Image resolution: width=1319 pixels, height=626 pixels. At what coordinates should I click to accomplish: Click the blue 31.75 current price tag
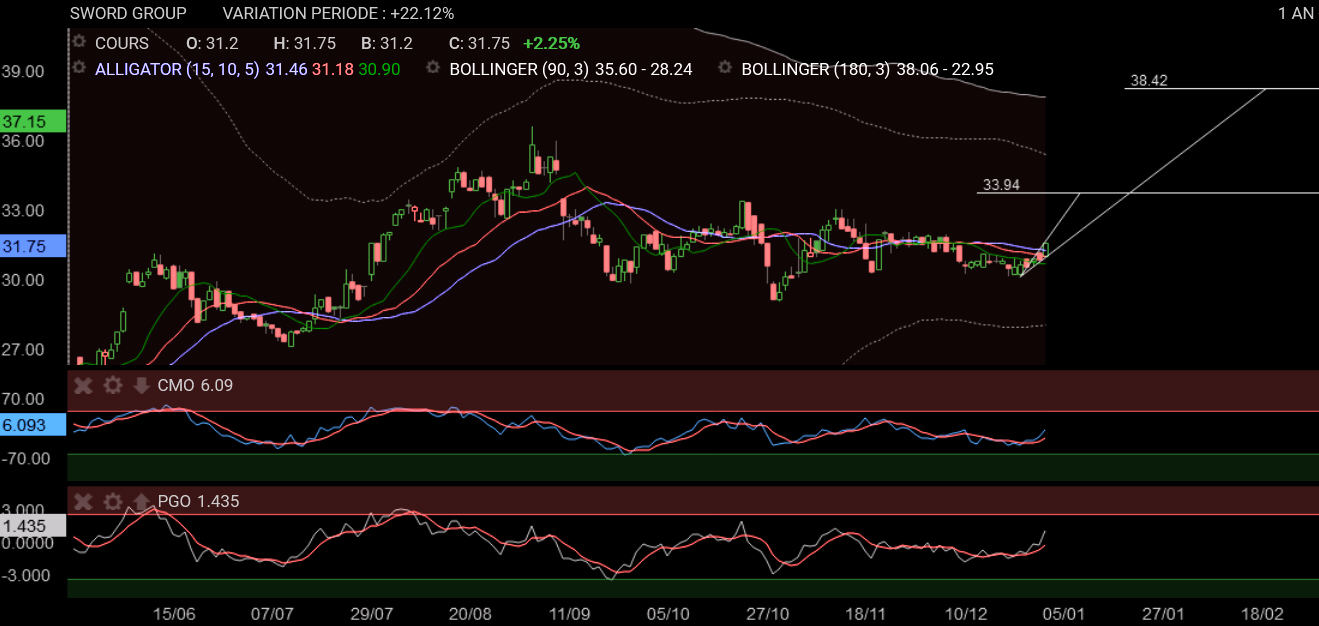[x=32, y=246]
